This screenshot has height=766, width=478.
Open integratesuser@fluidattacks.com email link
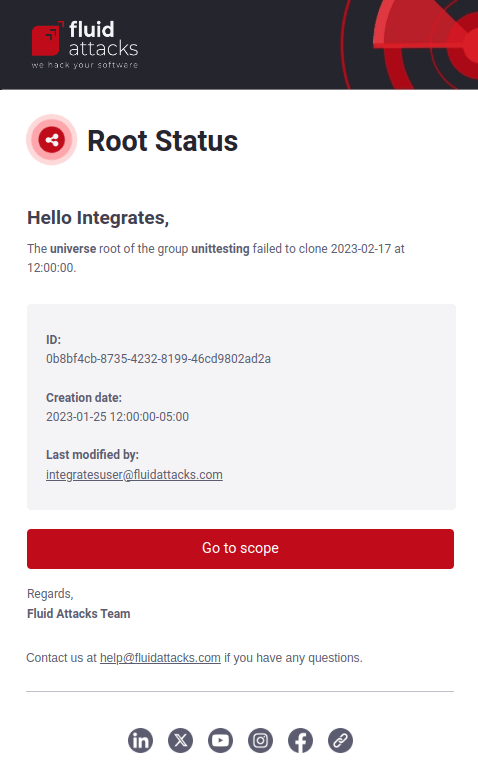[134, 475]
